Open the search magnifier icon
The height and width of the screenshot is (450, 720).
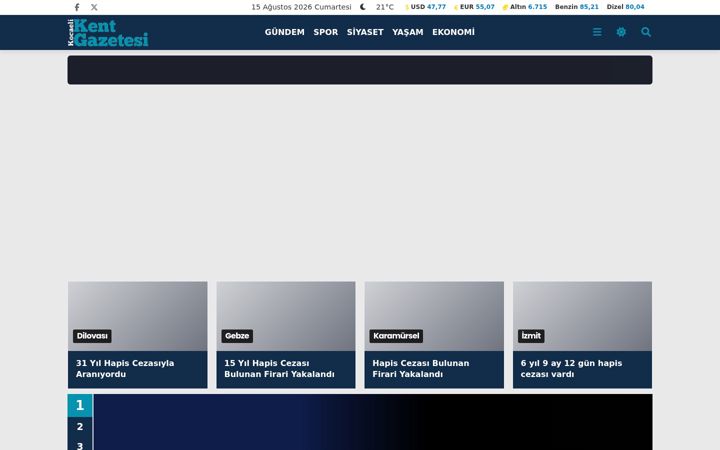tap(646, 32)
